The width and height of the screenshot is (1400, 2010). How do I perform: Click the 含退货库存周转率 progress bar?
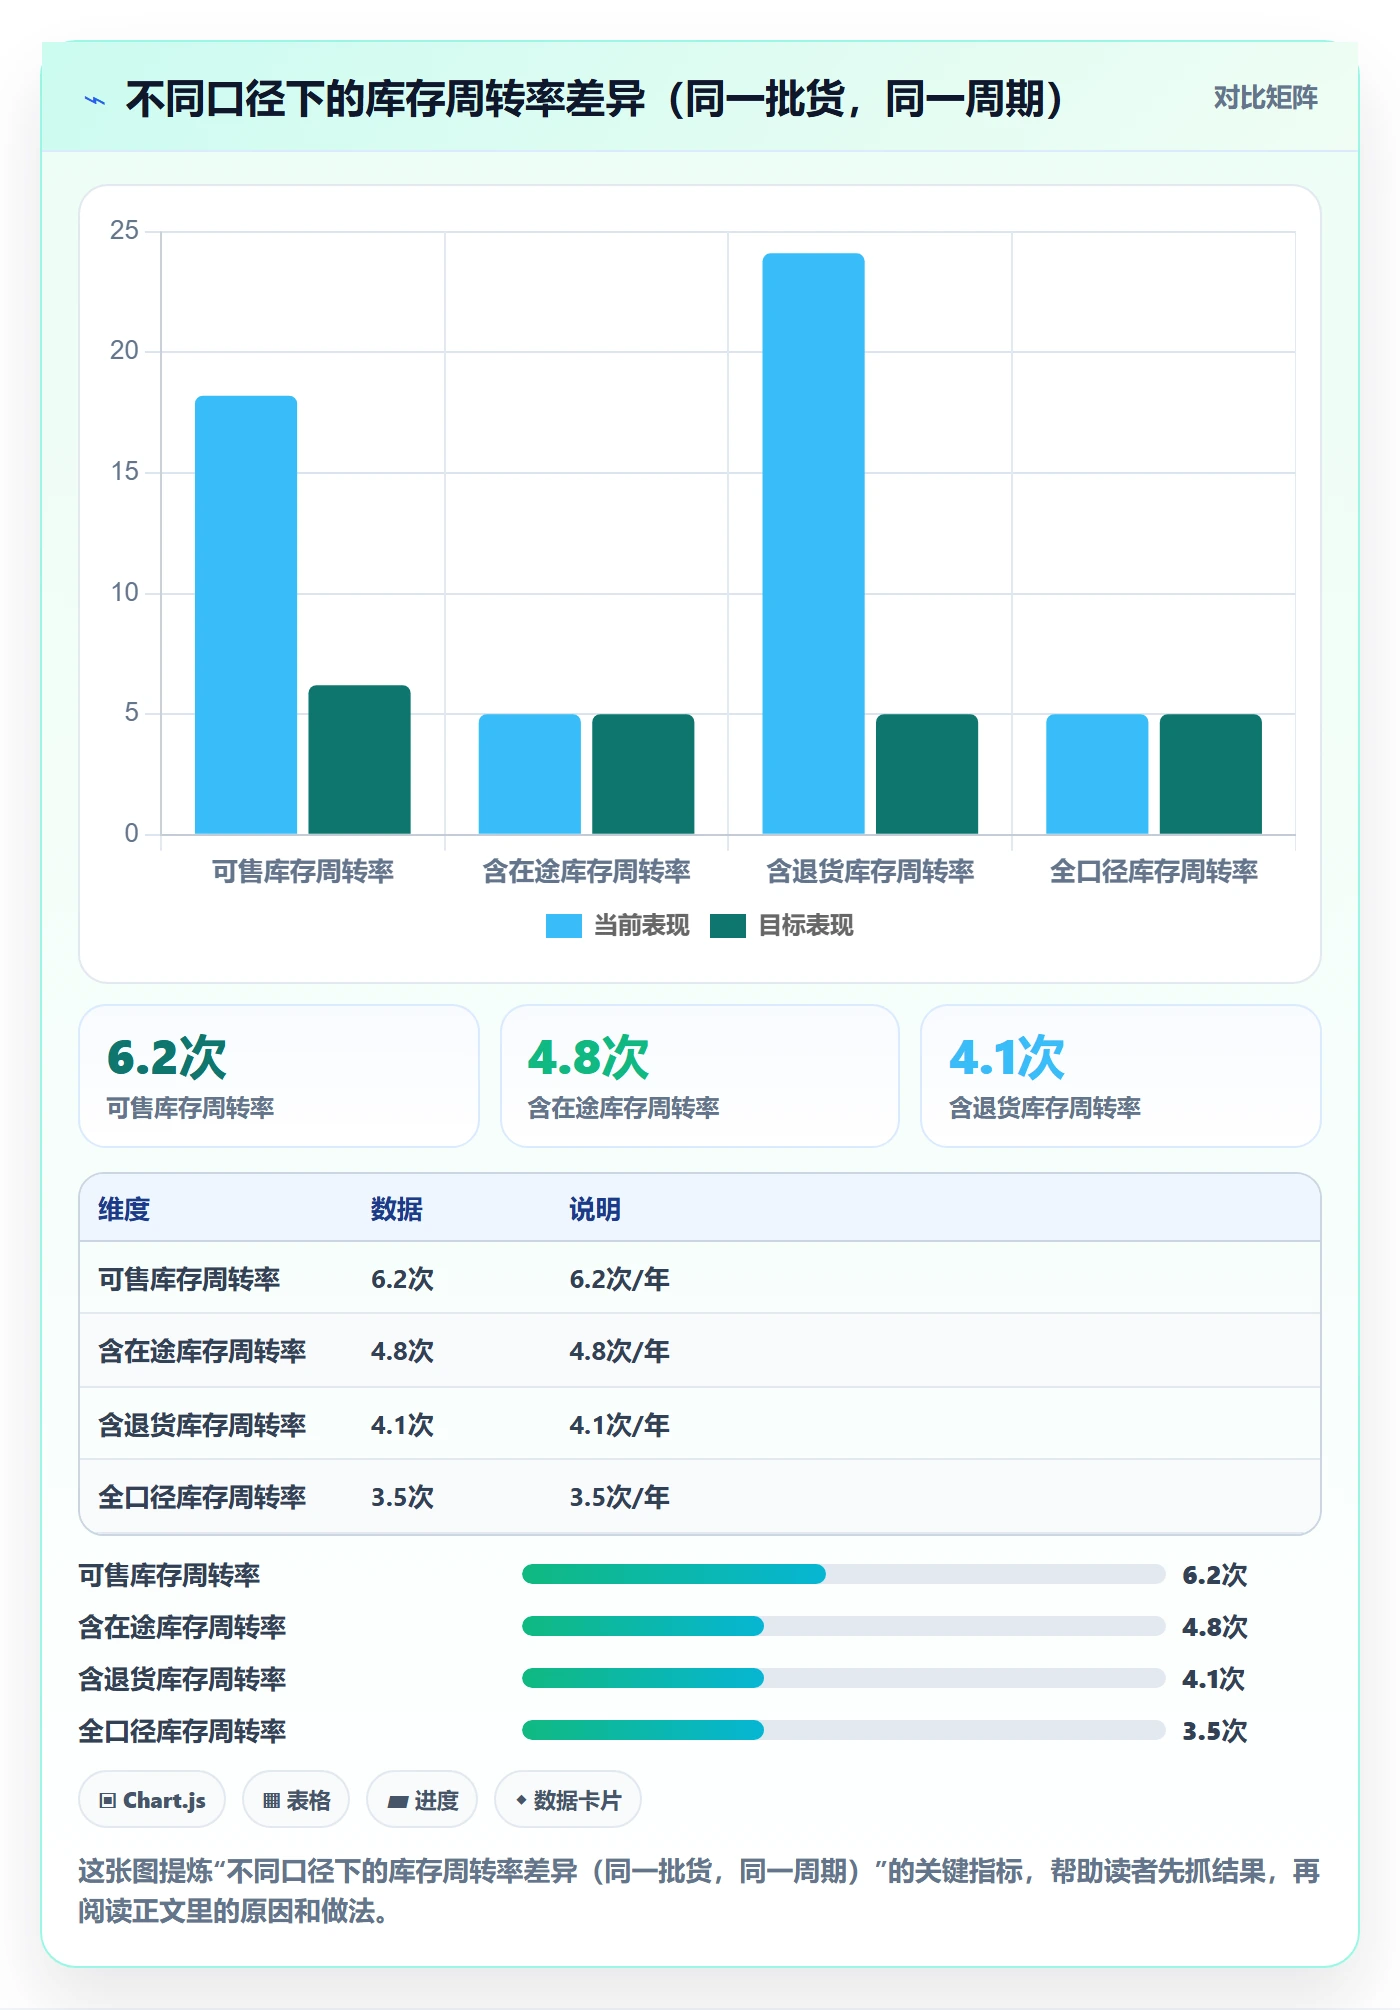[x=844, y=1679]
